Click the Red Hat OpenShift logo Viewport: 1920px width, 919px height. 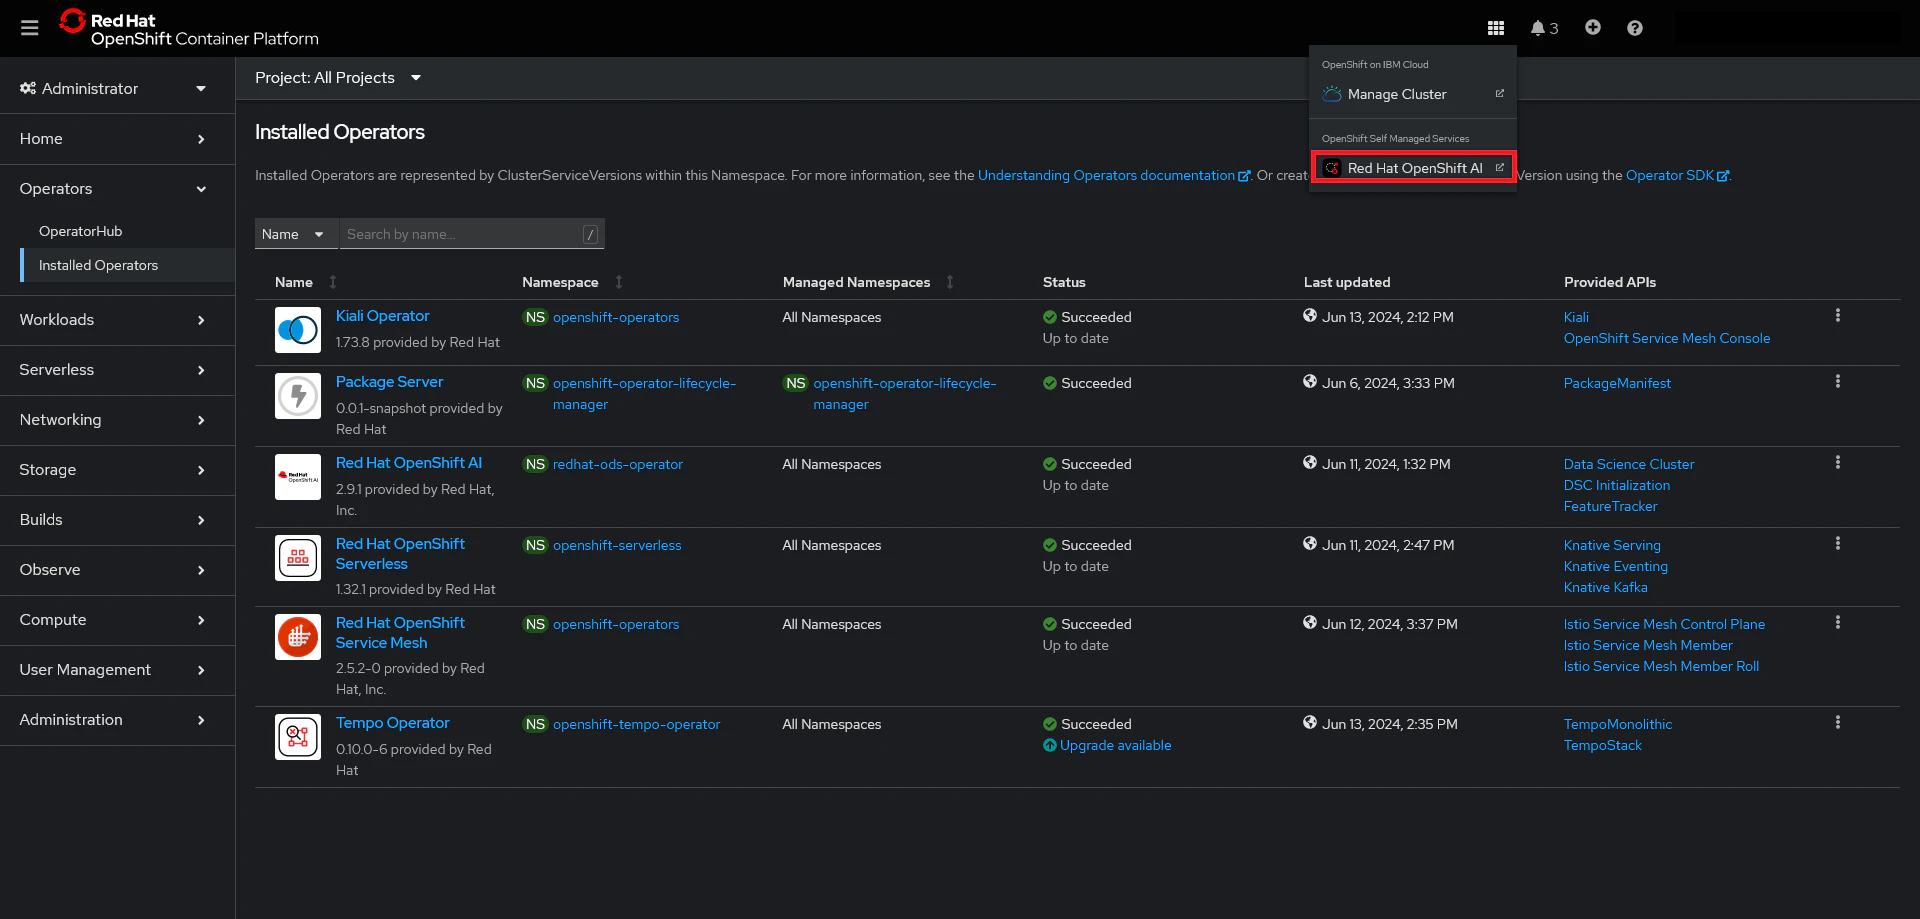(189, 28)
